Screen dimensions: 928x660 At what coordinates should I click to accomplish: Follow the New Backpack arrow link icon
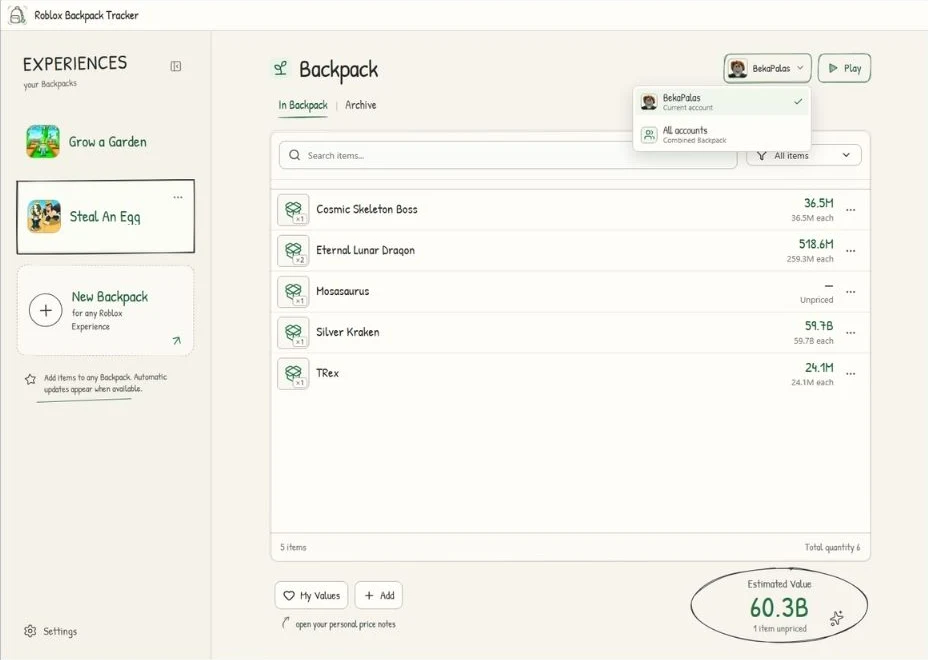pyautogui.click(x=176, y=340)
